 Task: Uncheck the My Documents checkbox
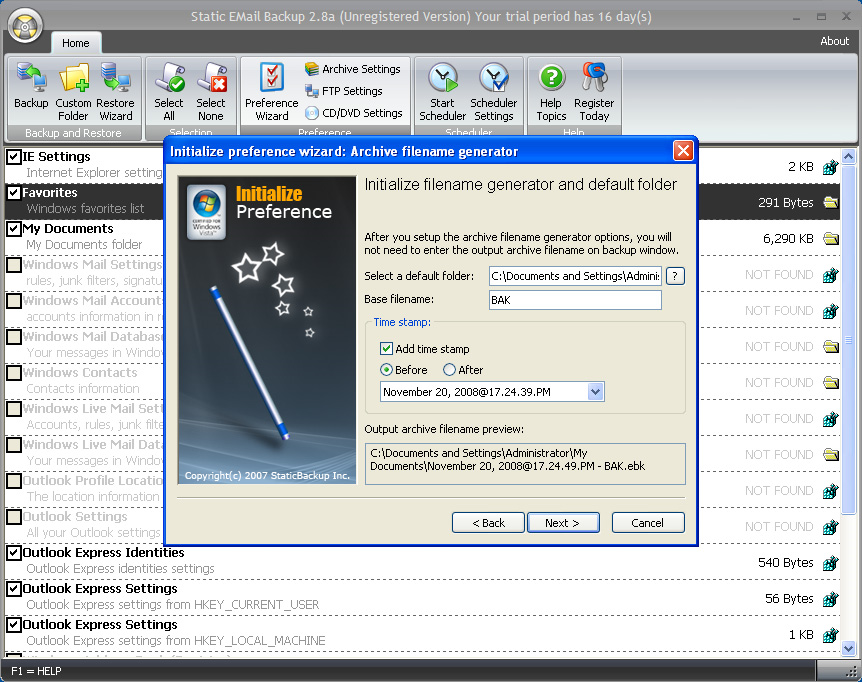(x=14, y=229)
